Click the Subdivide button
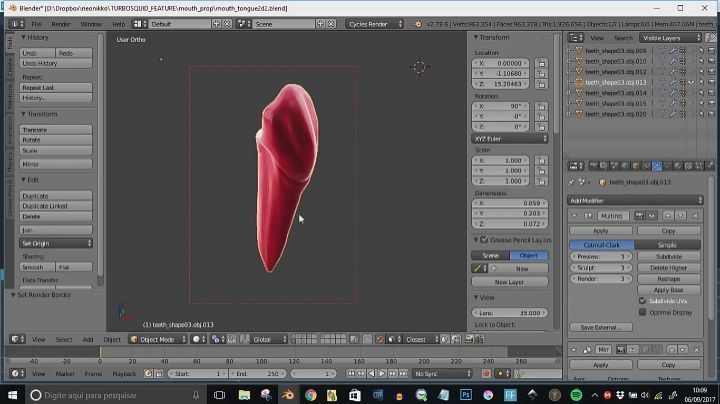 click(669, 256)
